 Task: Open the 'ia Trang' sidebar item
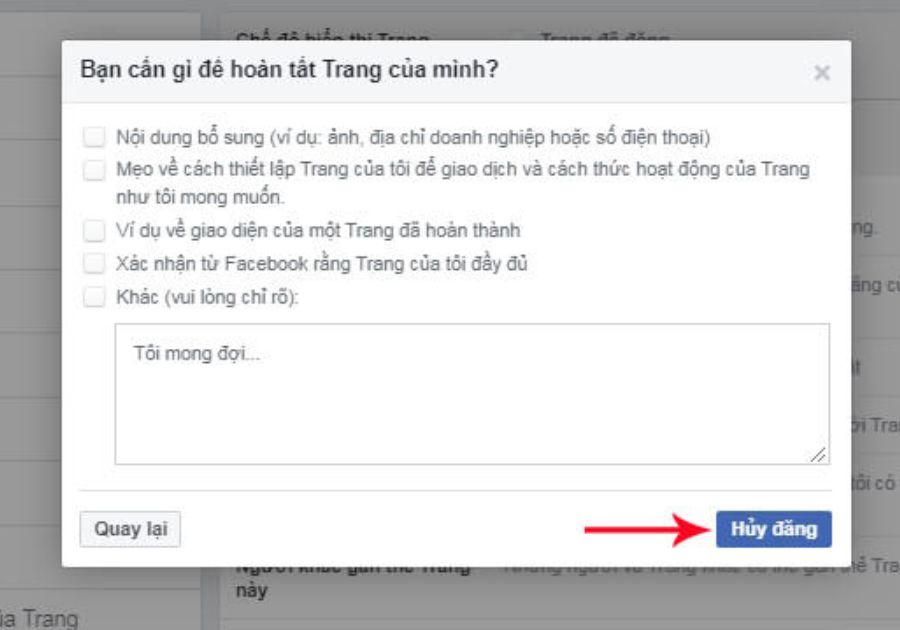pos(36,618)
